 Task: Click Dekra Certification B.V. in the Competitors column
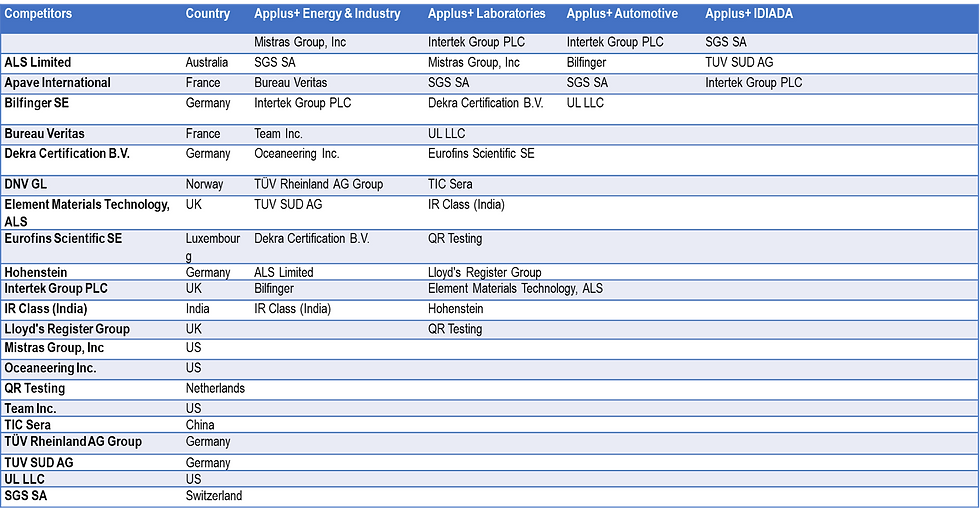pos(67,154)
